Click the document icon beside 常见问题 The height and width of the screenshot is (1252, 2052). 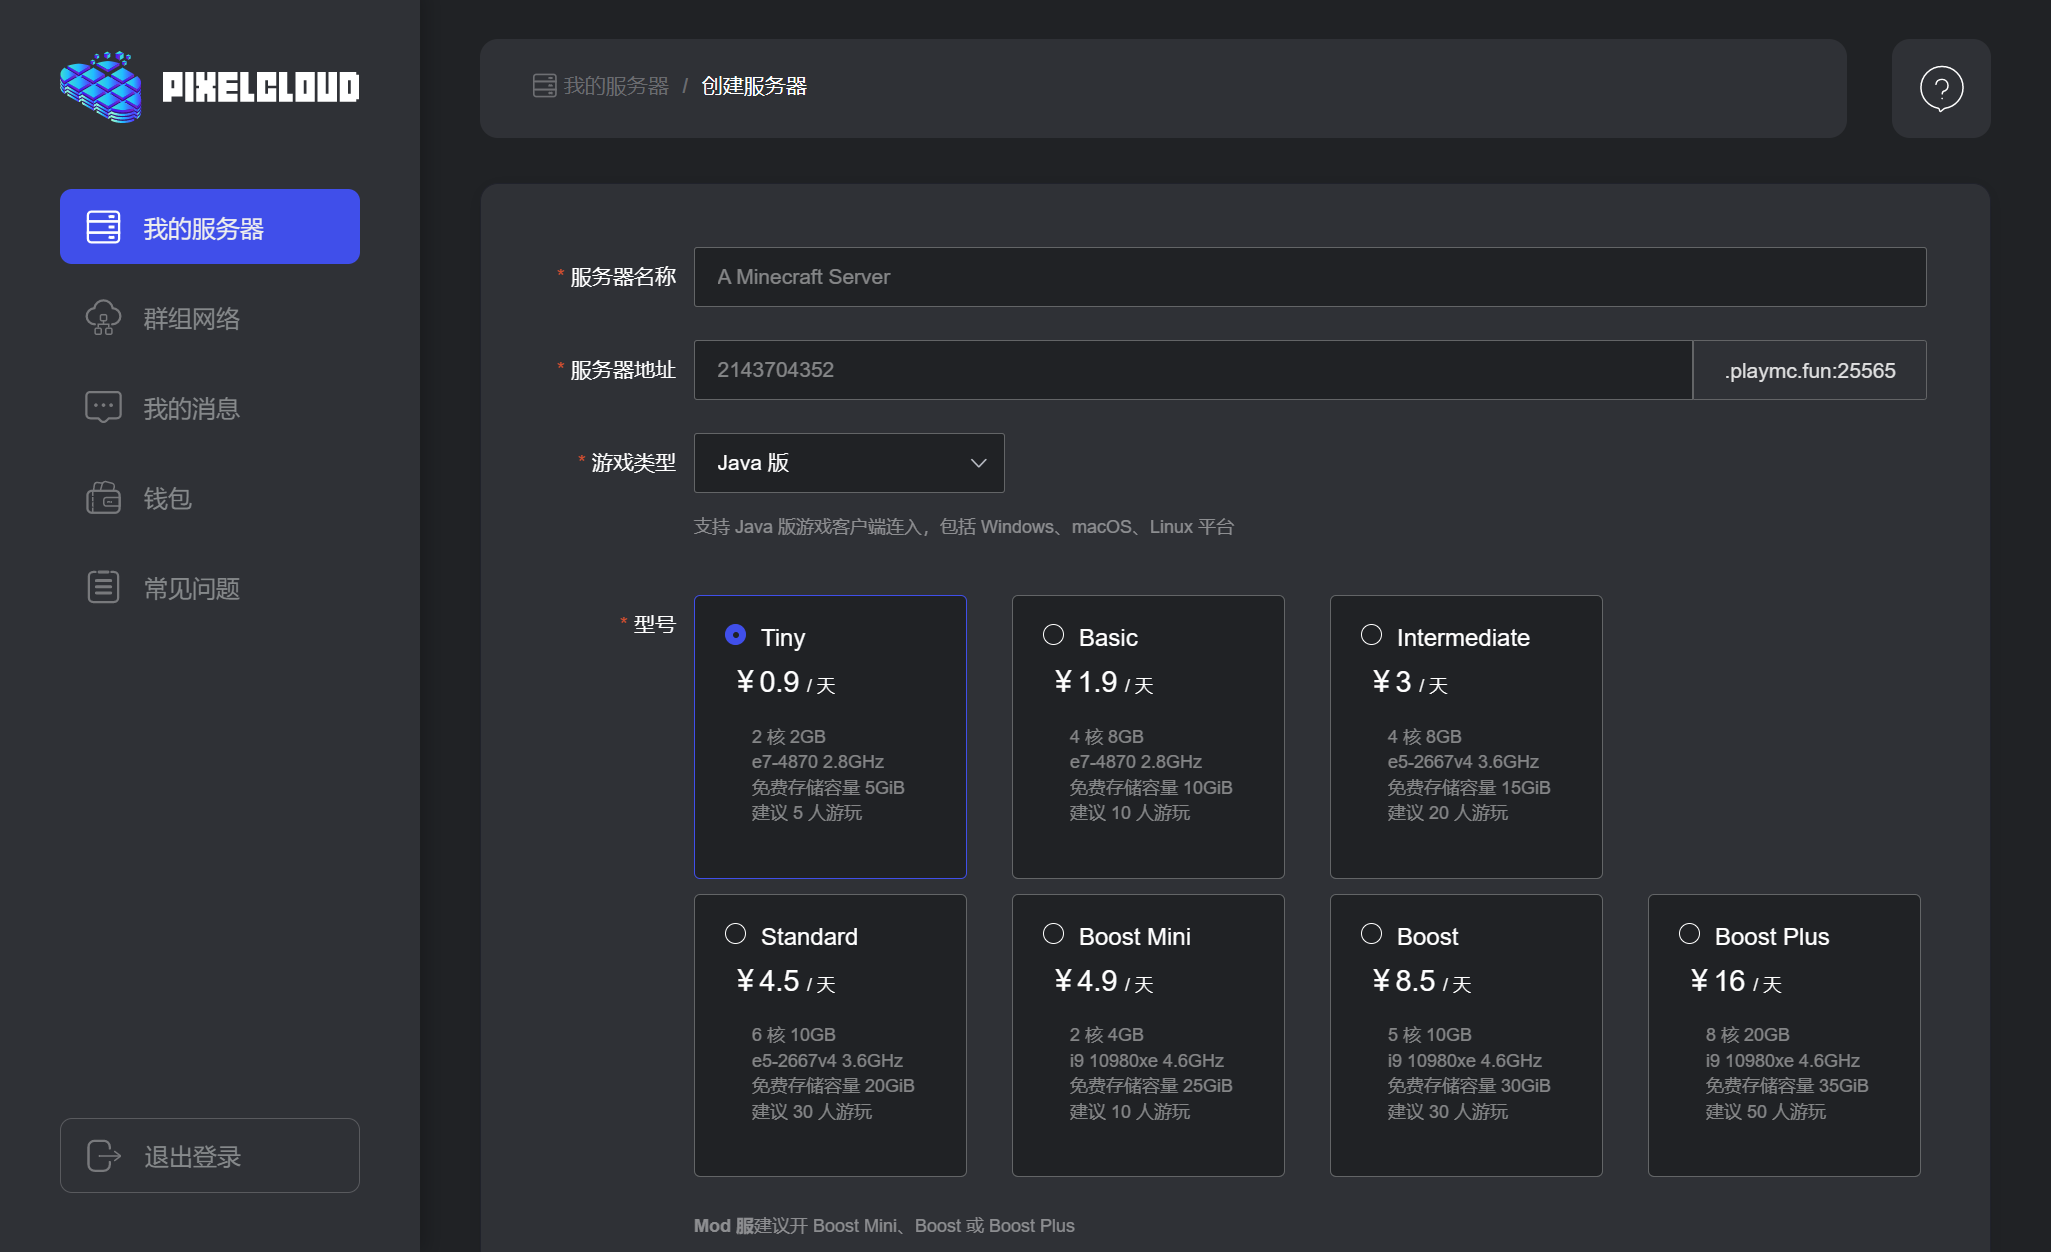pos(103,587)
